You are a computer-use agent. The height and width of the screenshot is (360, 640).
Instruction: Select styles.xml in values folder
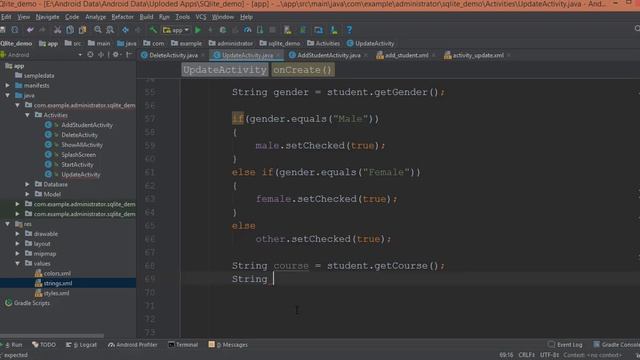point(56,293)
